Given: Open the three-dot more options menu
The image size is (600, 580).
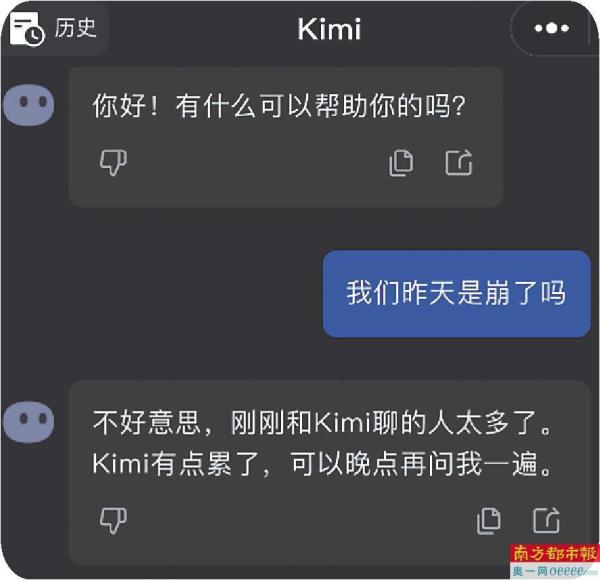Looking at the screenshot, I should [x=551, y=28].
